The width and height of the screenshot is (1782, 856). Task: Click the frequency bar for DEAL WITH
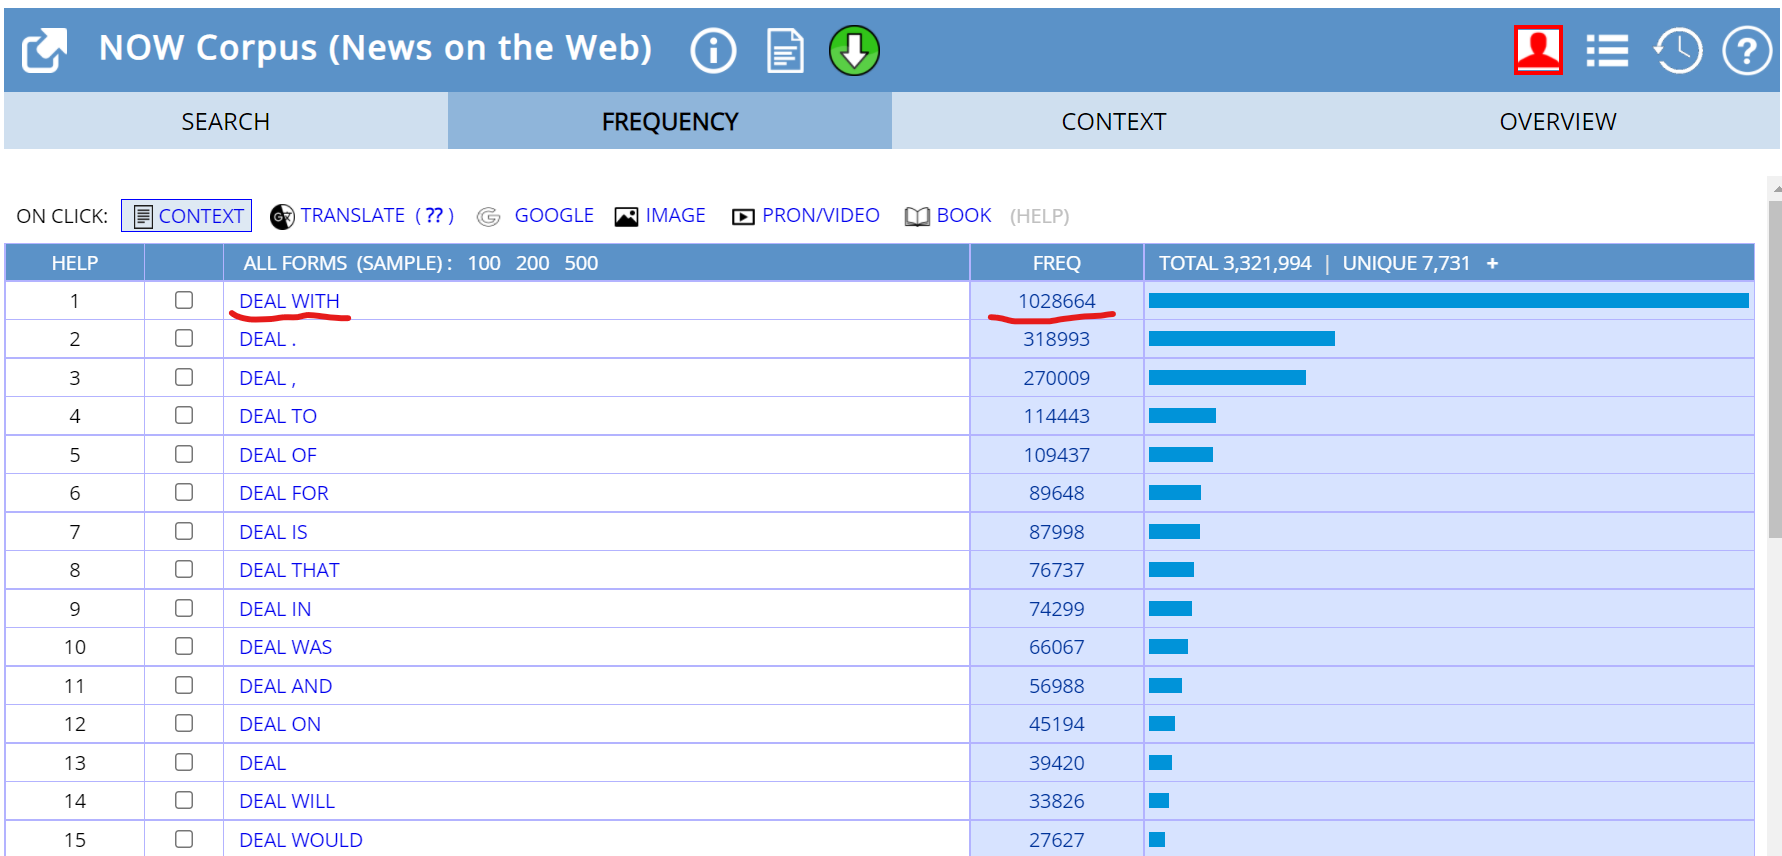click(x=1448, y=301)
